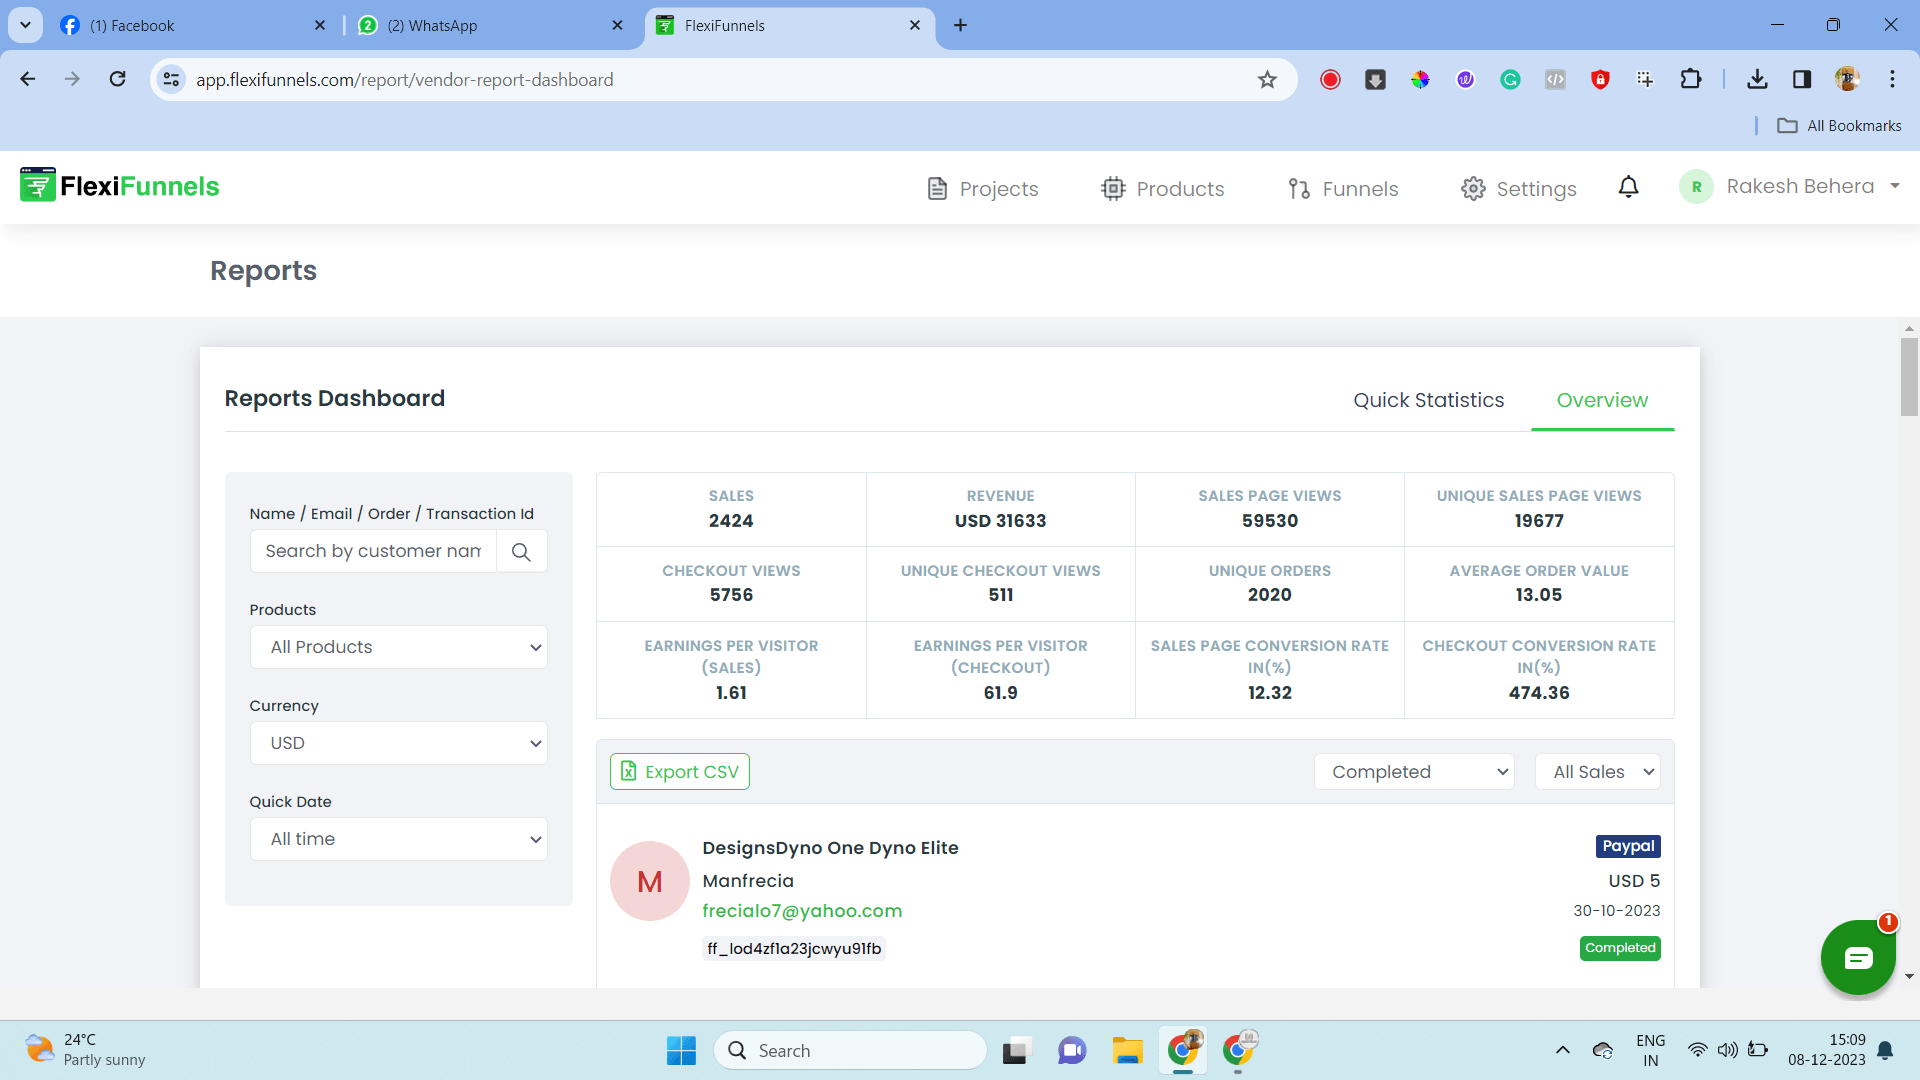Viewport: 1920px width, 1080px height.
Task: Open Settings in top navigation
Action: tap(1518, 189)
